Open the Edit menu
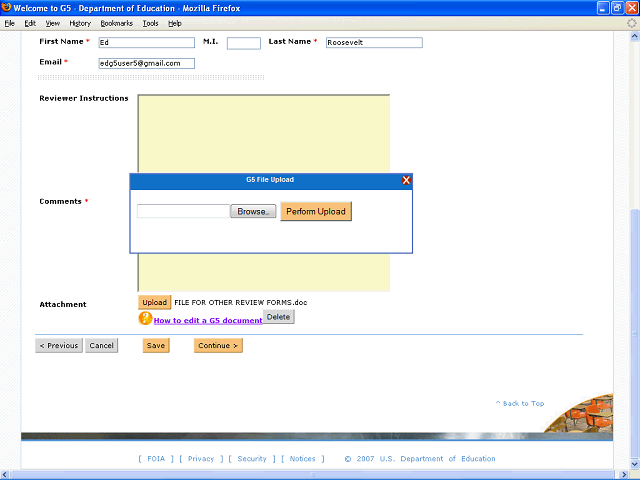This screenshot has height=480, width=640. pyautogui.click(x=30, y=23)
